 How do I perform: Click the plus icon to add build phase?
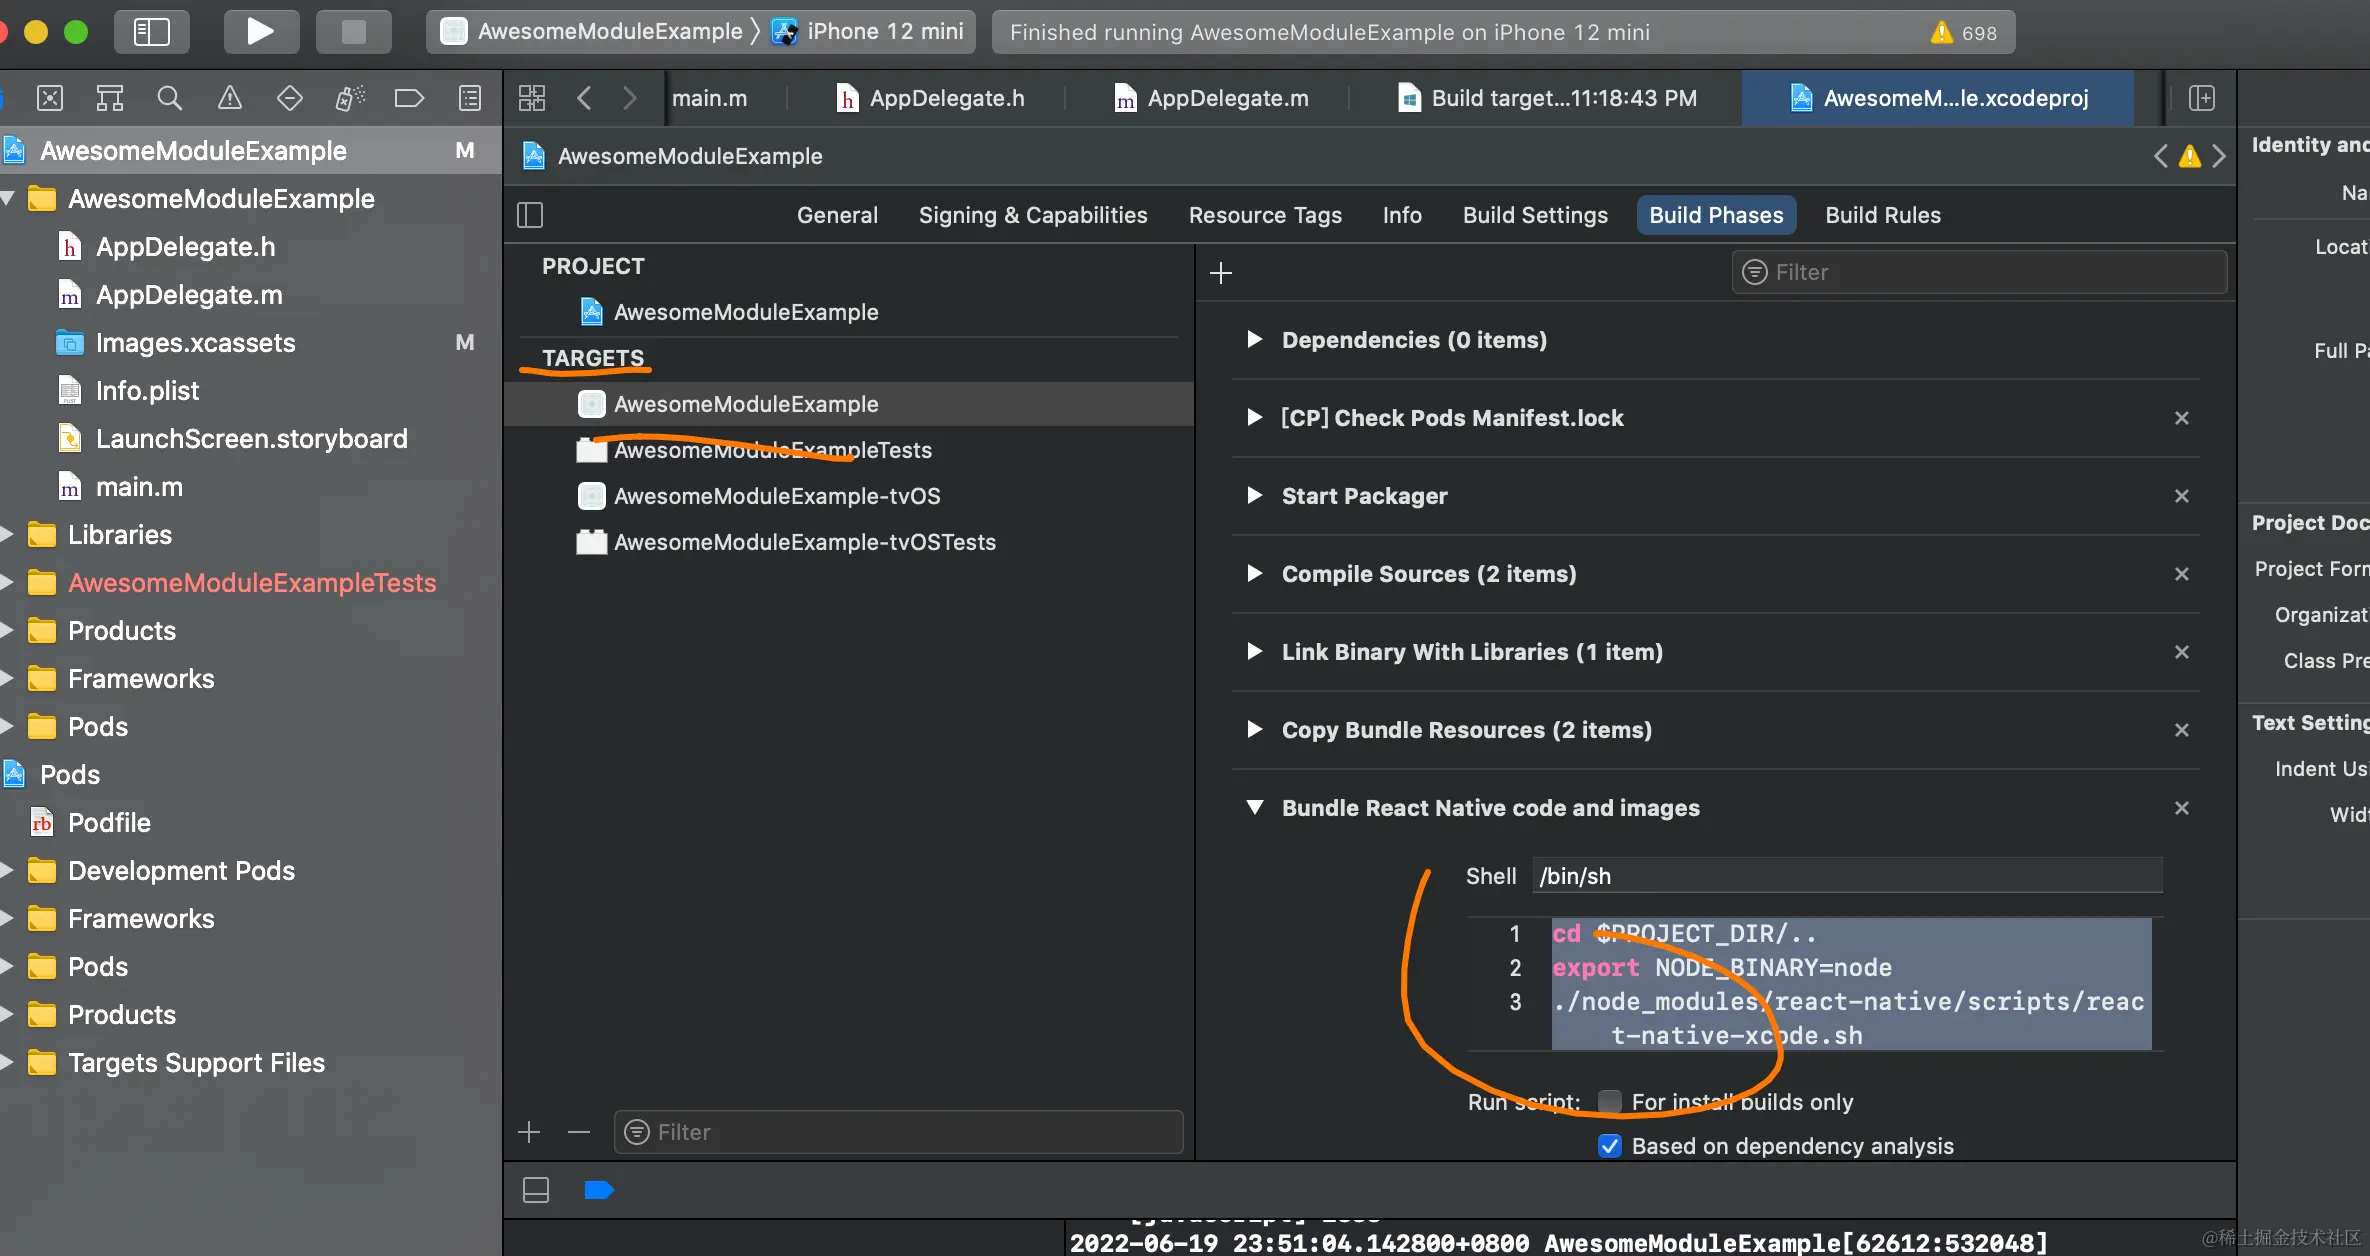coord(1220,273)
